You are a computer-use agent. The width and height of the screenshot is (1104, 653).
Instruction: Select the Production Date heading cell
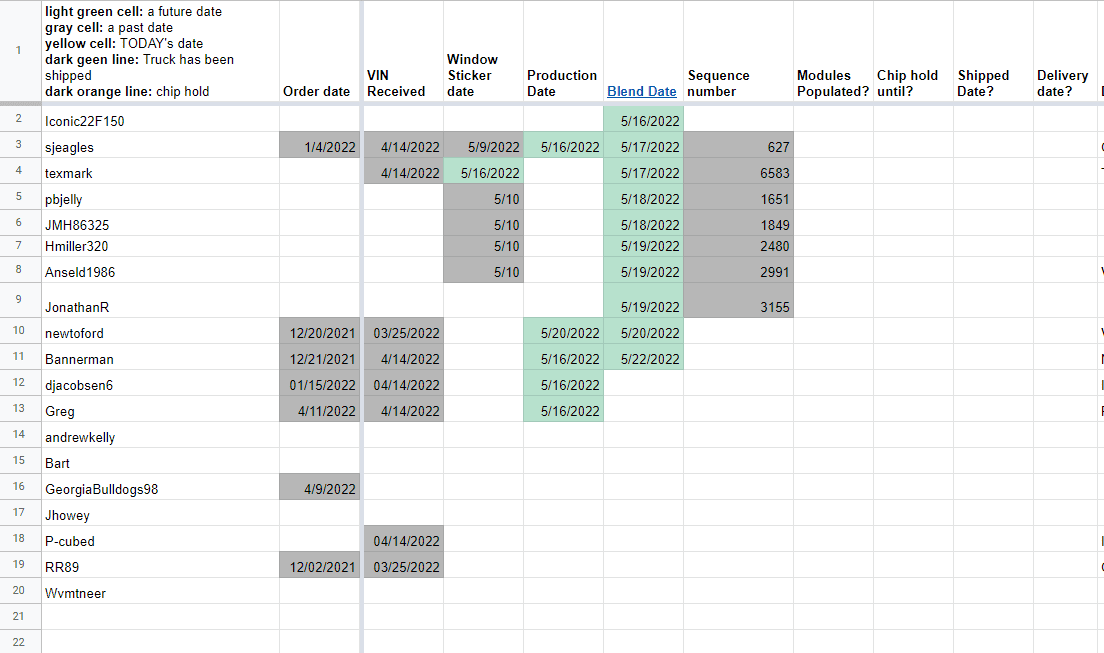pyautogui.click(x=563, y=83)
